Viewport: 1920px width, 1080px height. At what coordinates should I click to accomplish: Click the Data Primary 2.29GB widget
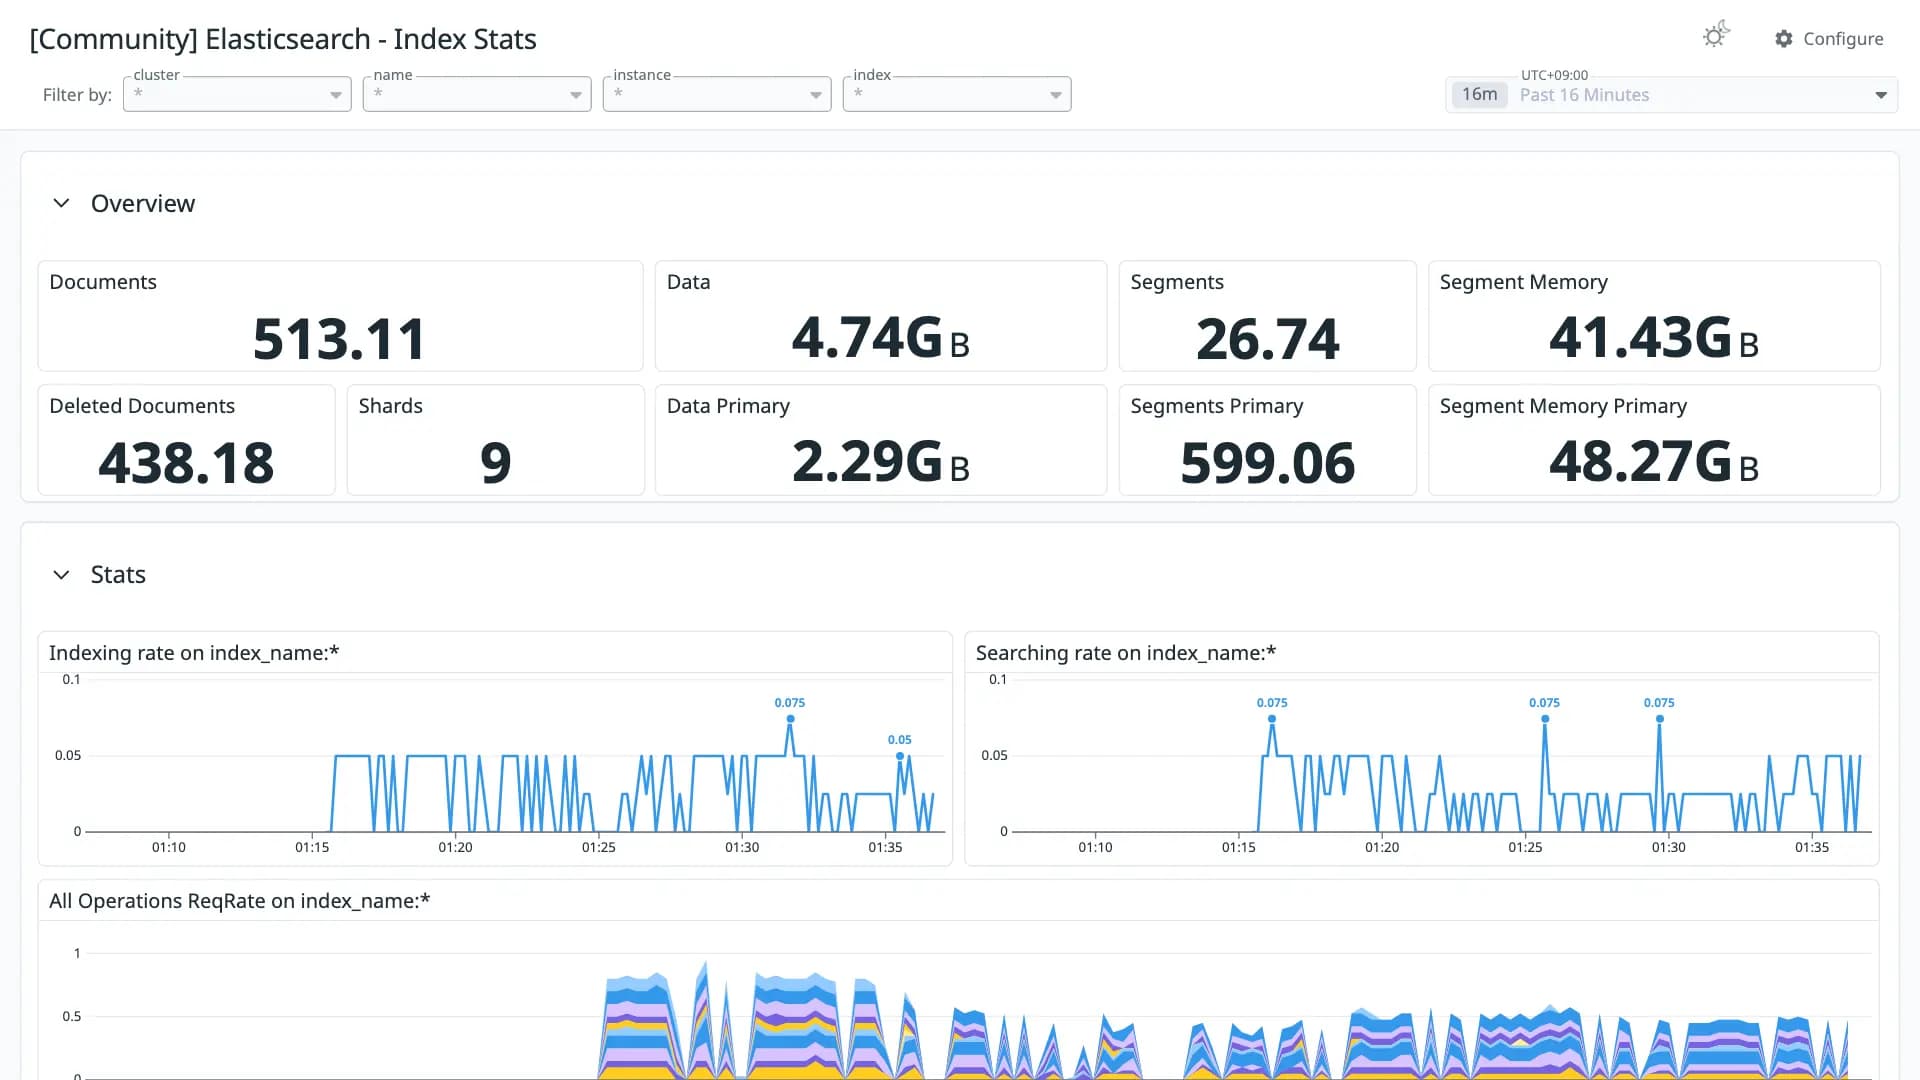(880, 440)
